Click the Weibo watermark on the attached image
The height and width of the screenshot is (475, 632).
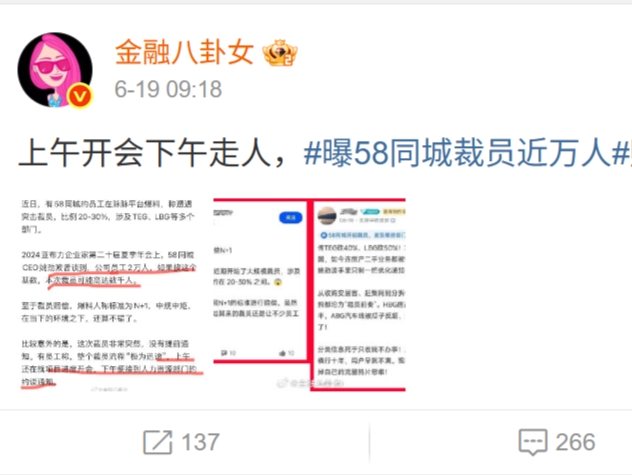[x=310, y=383]
